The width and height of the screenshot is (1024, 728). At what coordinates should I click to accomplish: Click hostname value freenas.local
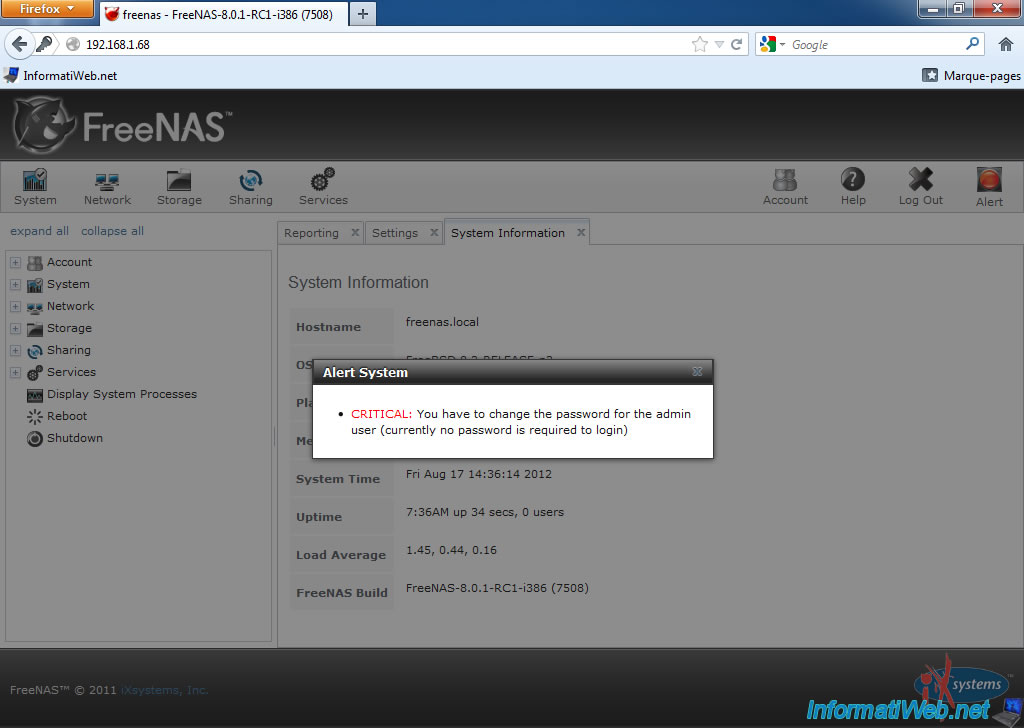point(442,322)
